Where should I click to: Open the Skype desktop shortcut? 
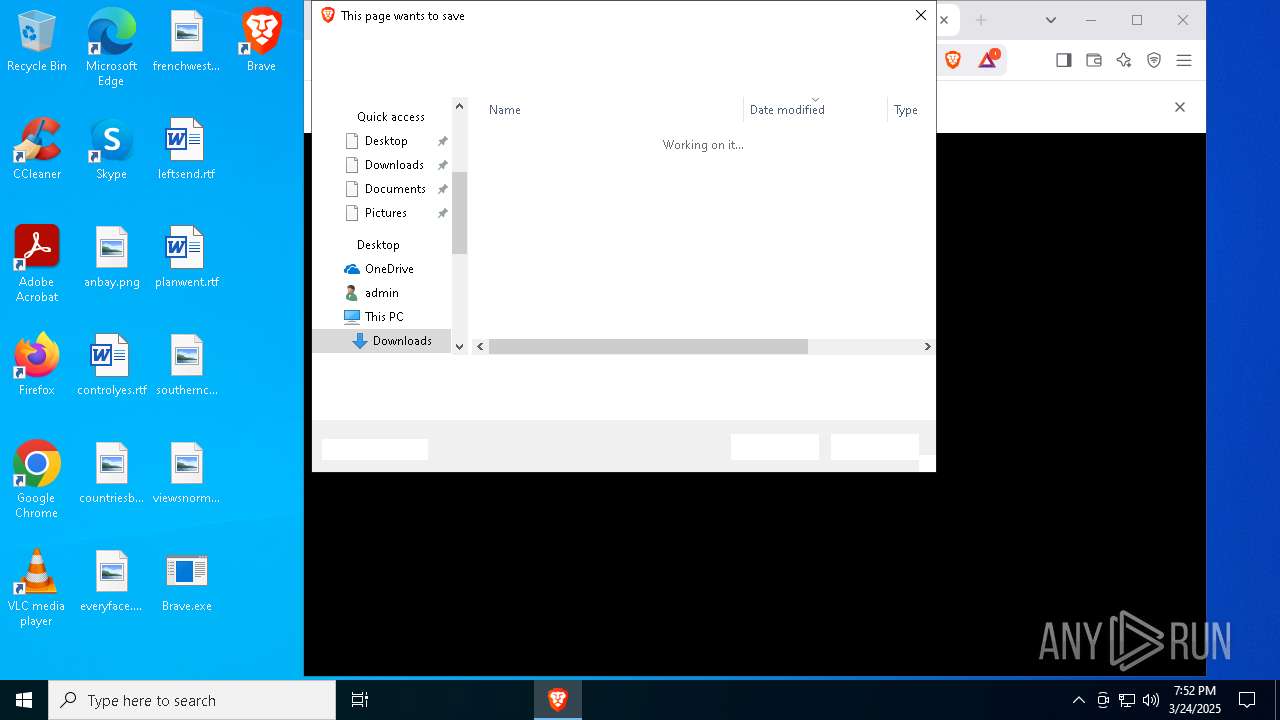111,149
